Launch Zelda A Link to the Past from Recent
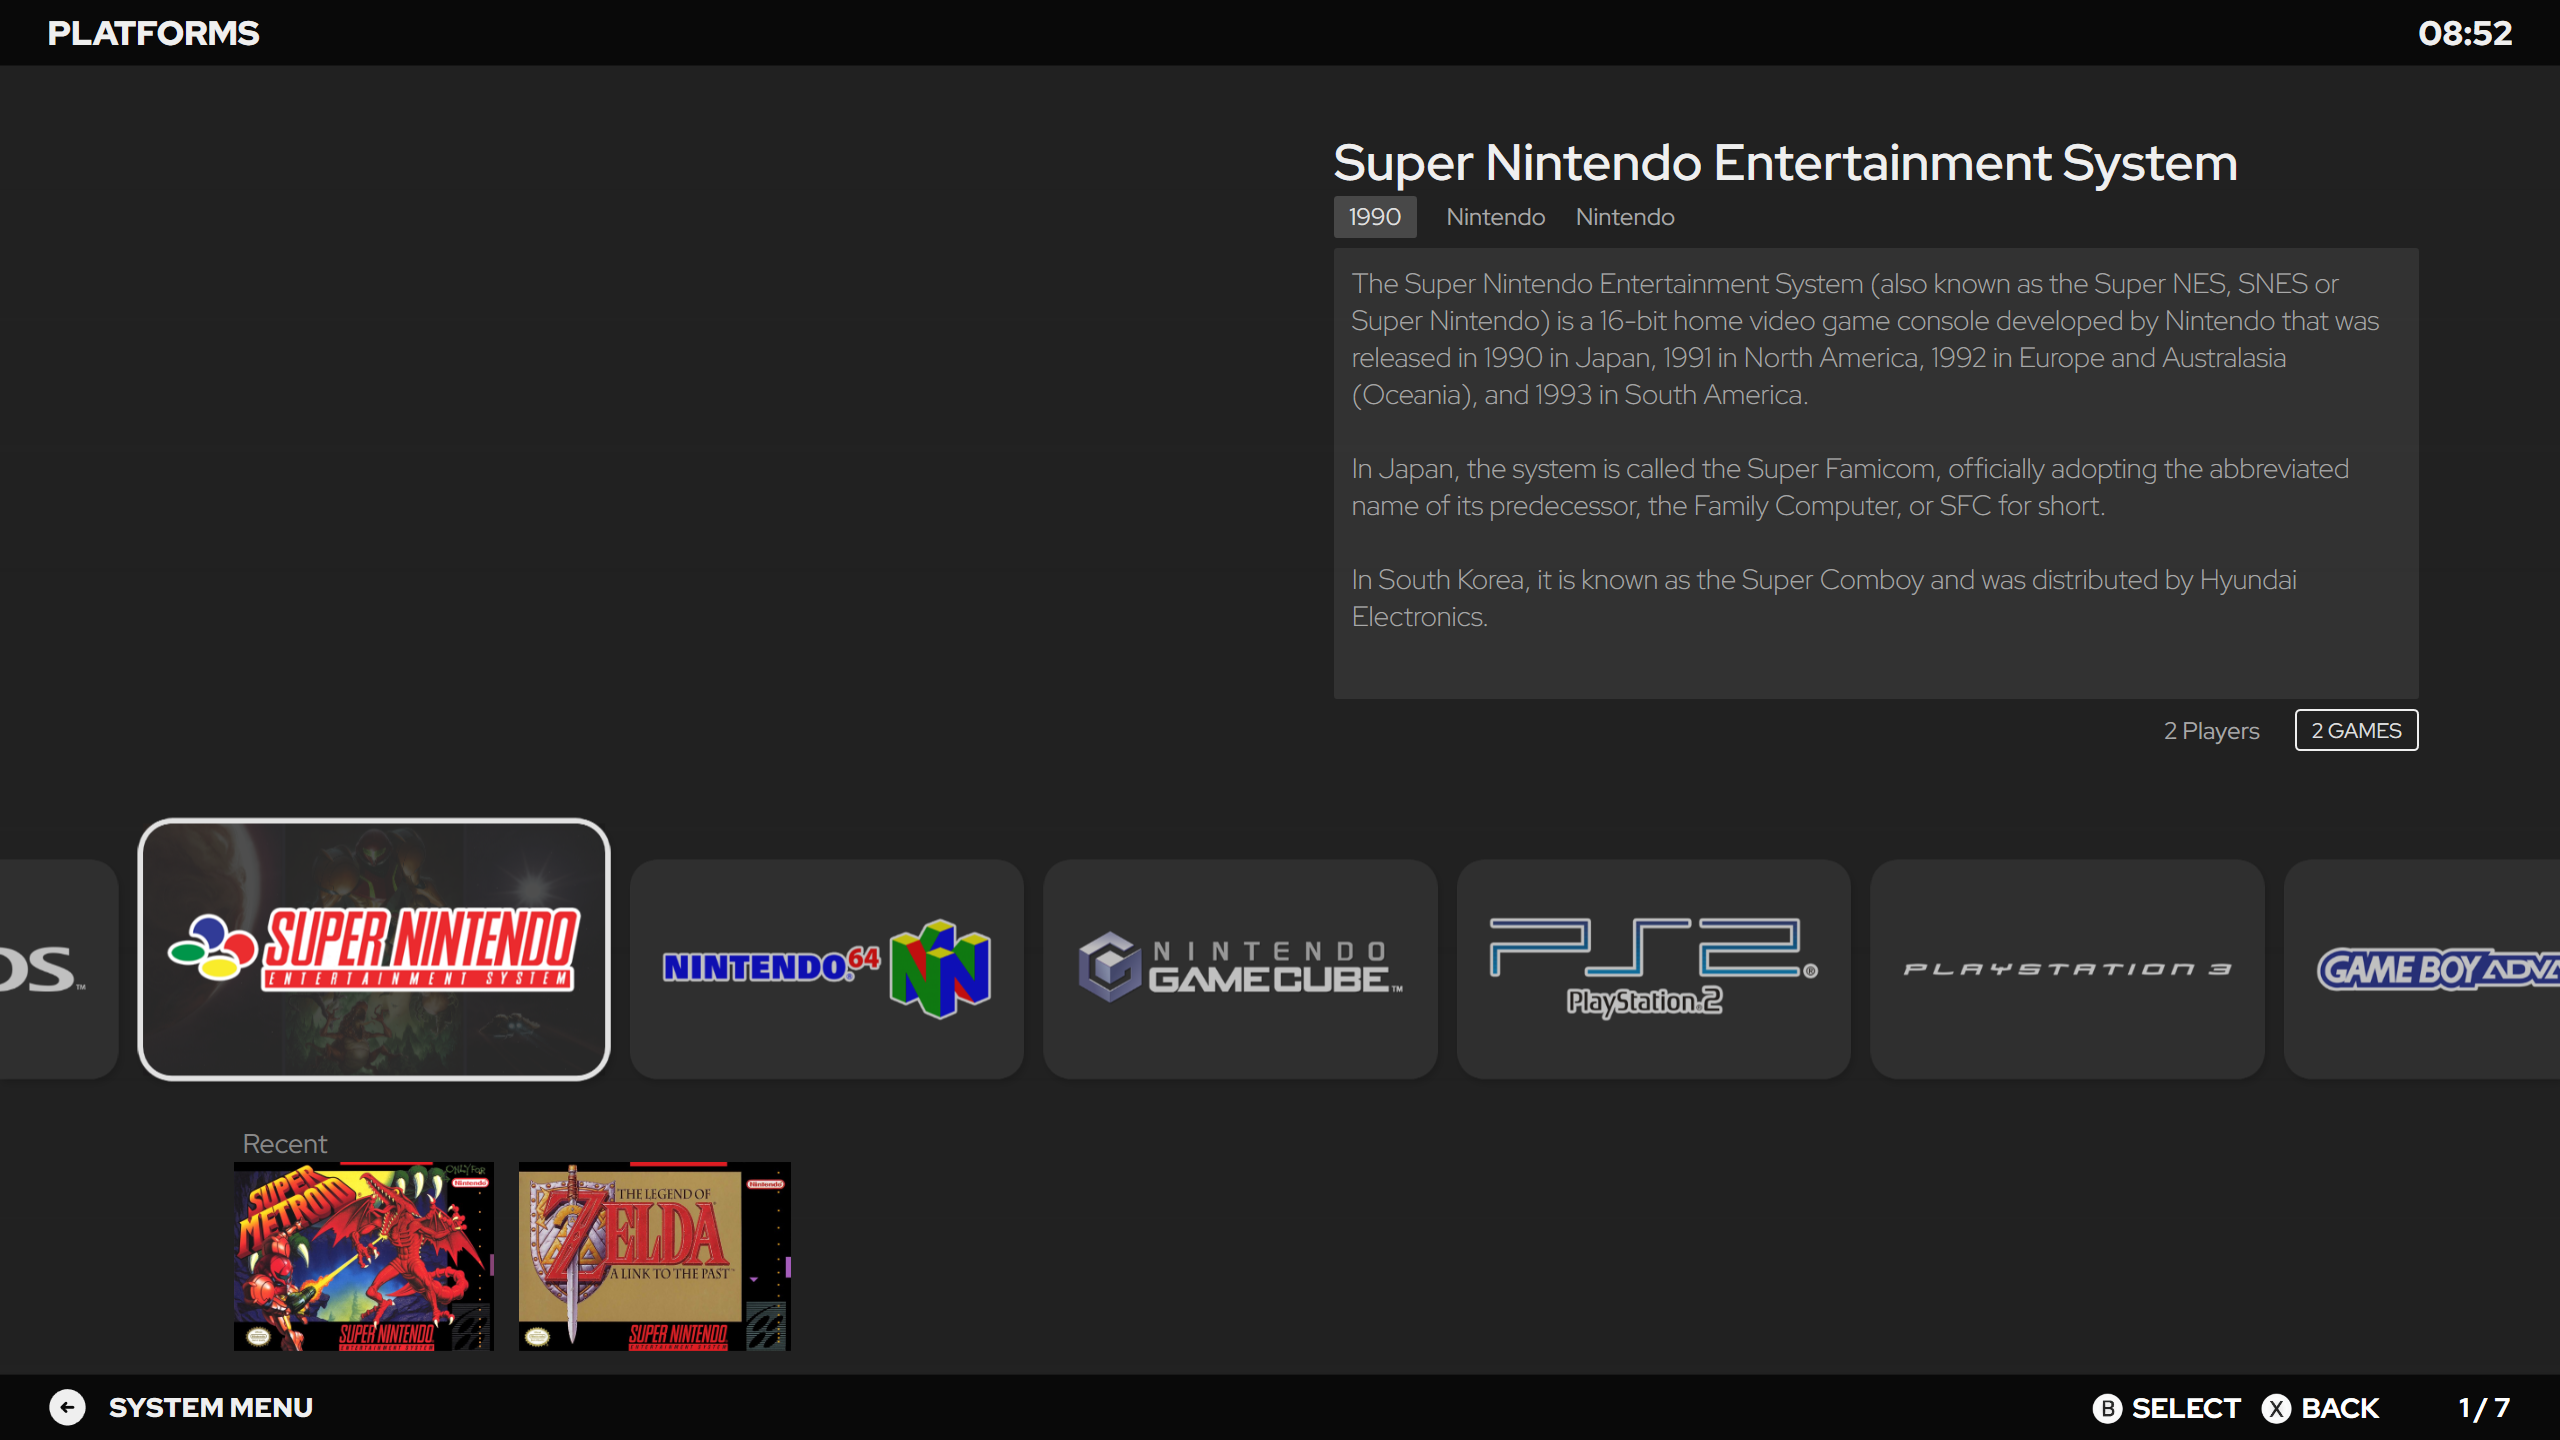The width and height of the screenshot is (2560, 1440). (x=655, y=1256)
